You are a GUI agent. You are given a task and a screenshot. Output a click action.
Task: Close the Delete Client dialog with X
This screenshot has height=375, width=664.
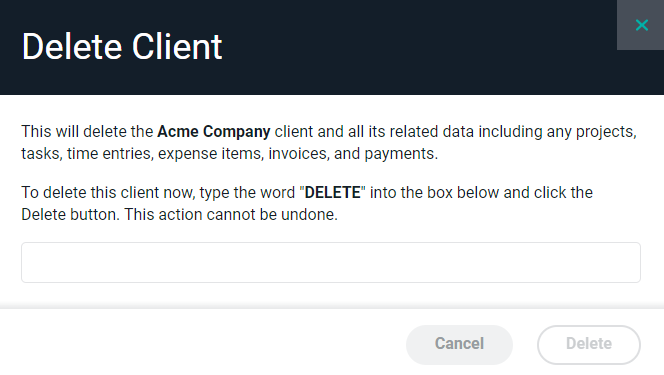click(x=642, y=25)
